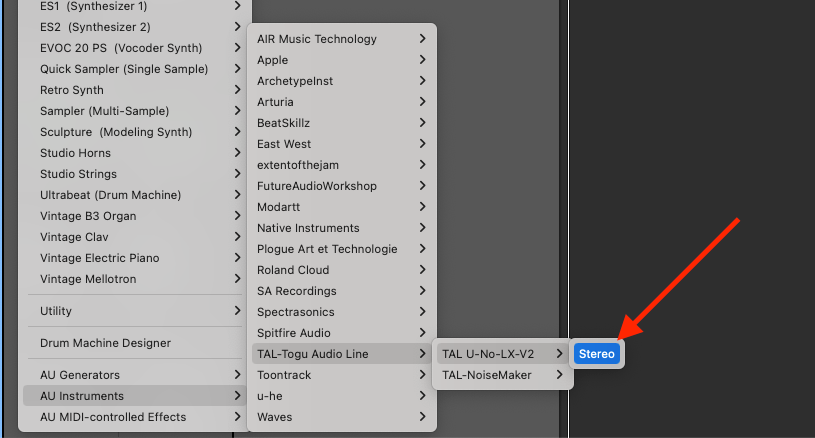Open TAL-Togu Audio Line submenu
815x438 pixels.
coord(341,354)
